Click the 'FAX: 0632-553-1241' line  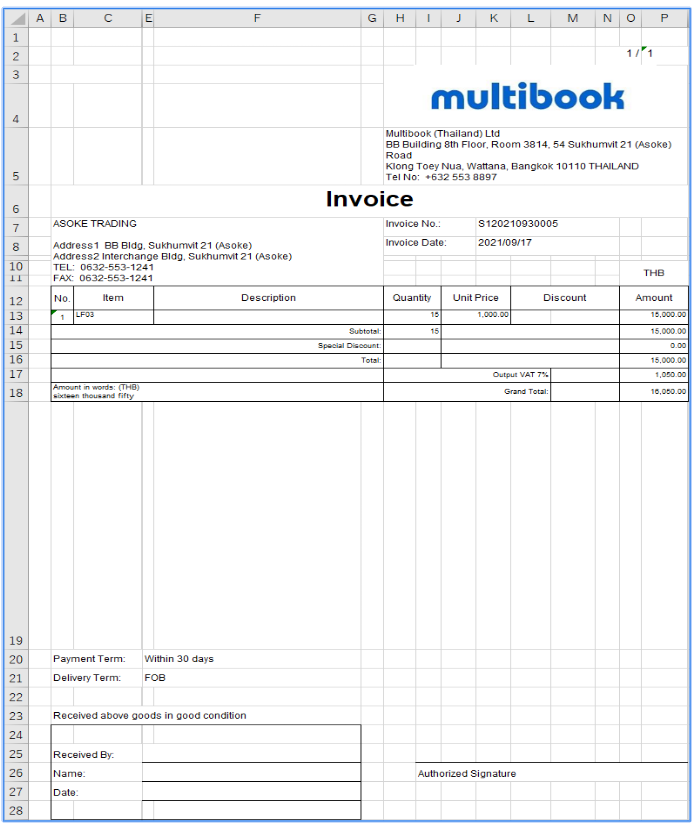point(103,278)
